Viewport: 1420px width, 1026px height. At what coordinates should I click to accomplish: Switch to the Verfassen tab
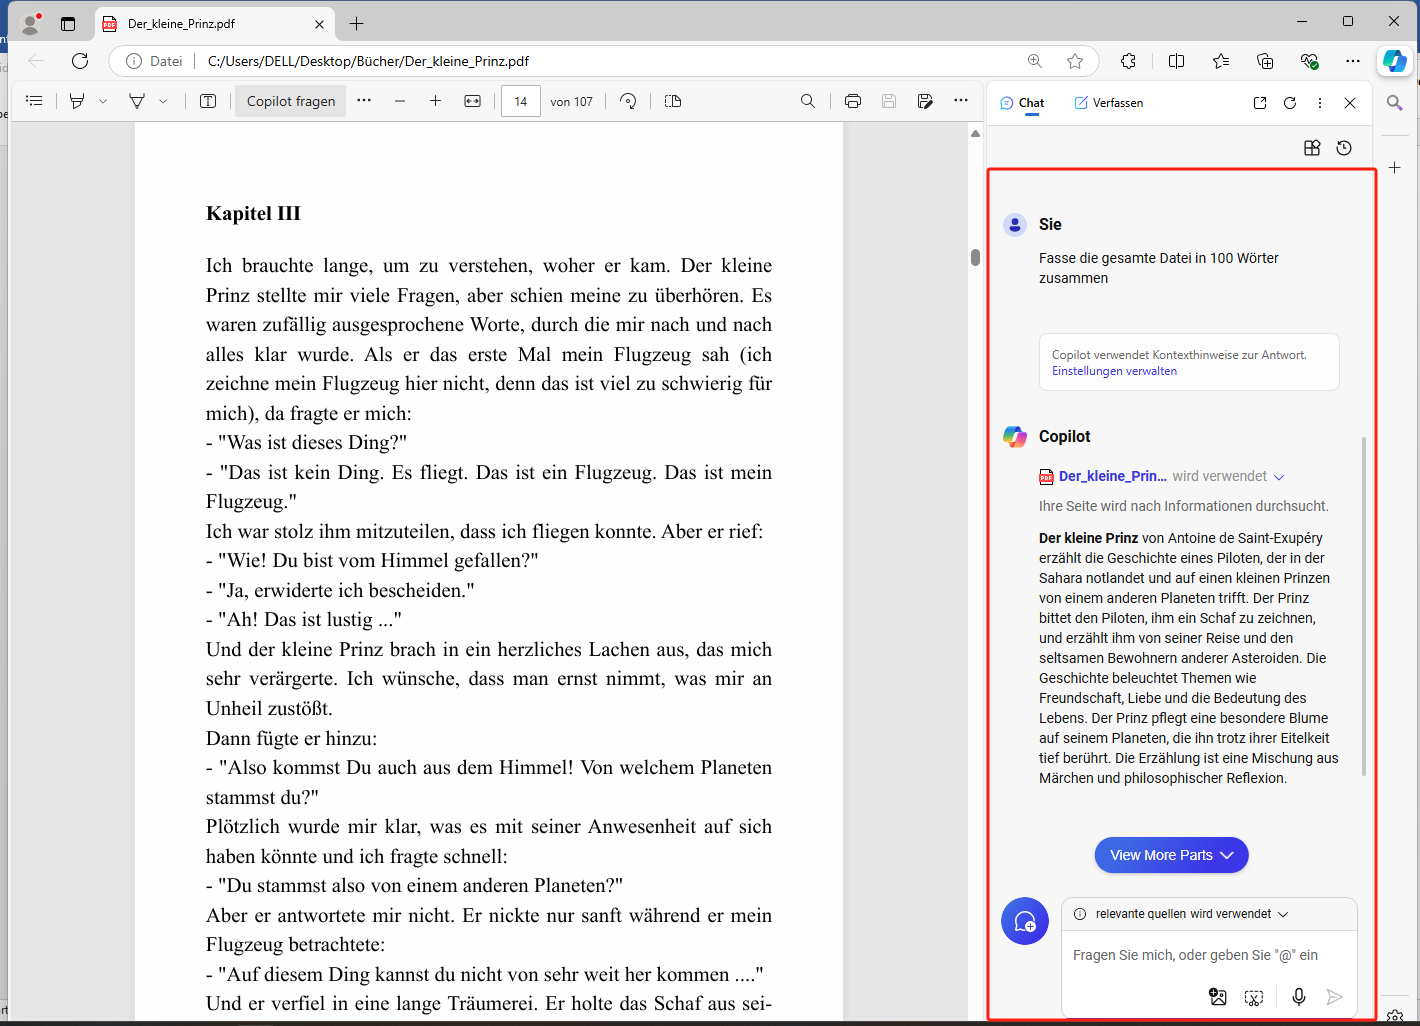pyautogui.click(x=1108, y=103)
